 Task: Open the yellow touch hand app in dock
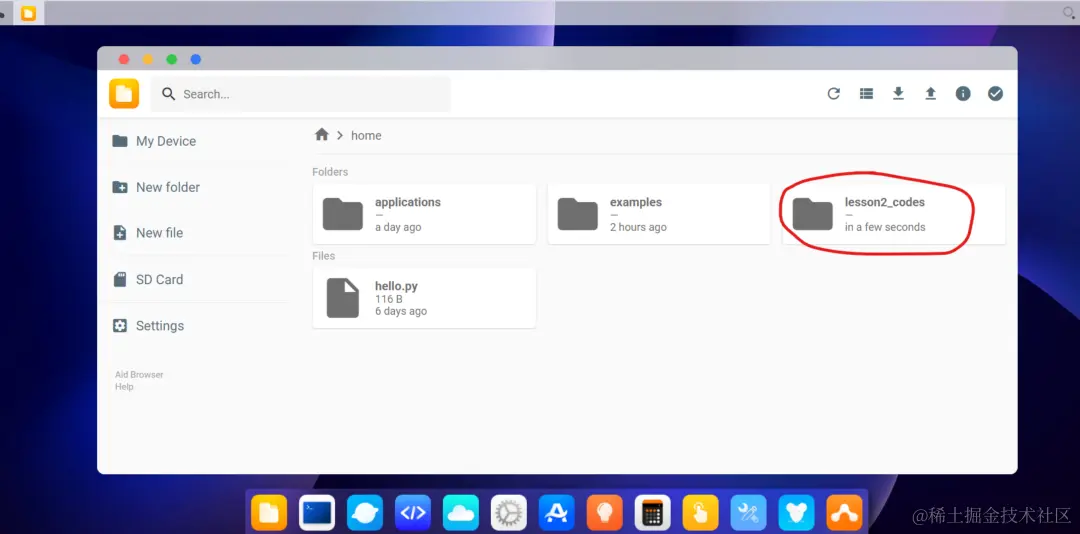700,513
